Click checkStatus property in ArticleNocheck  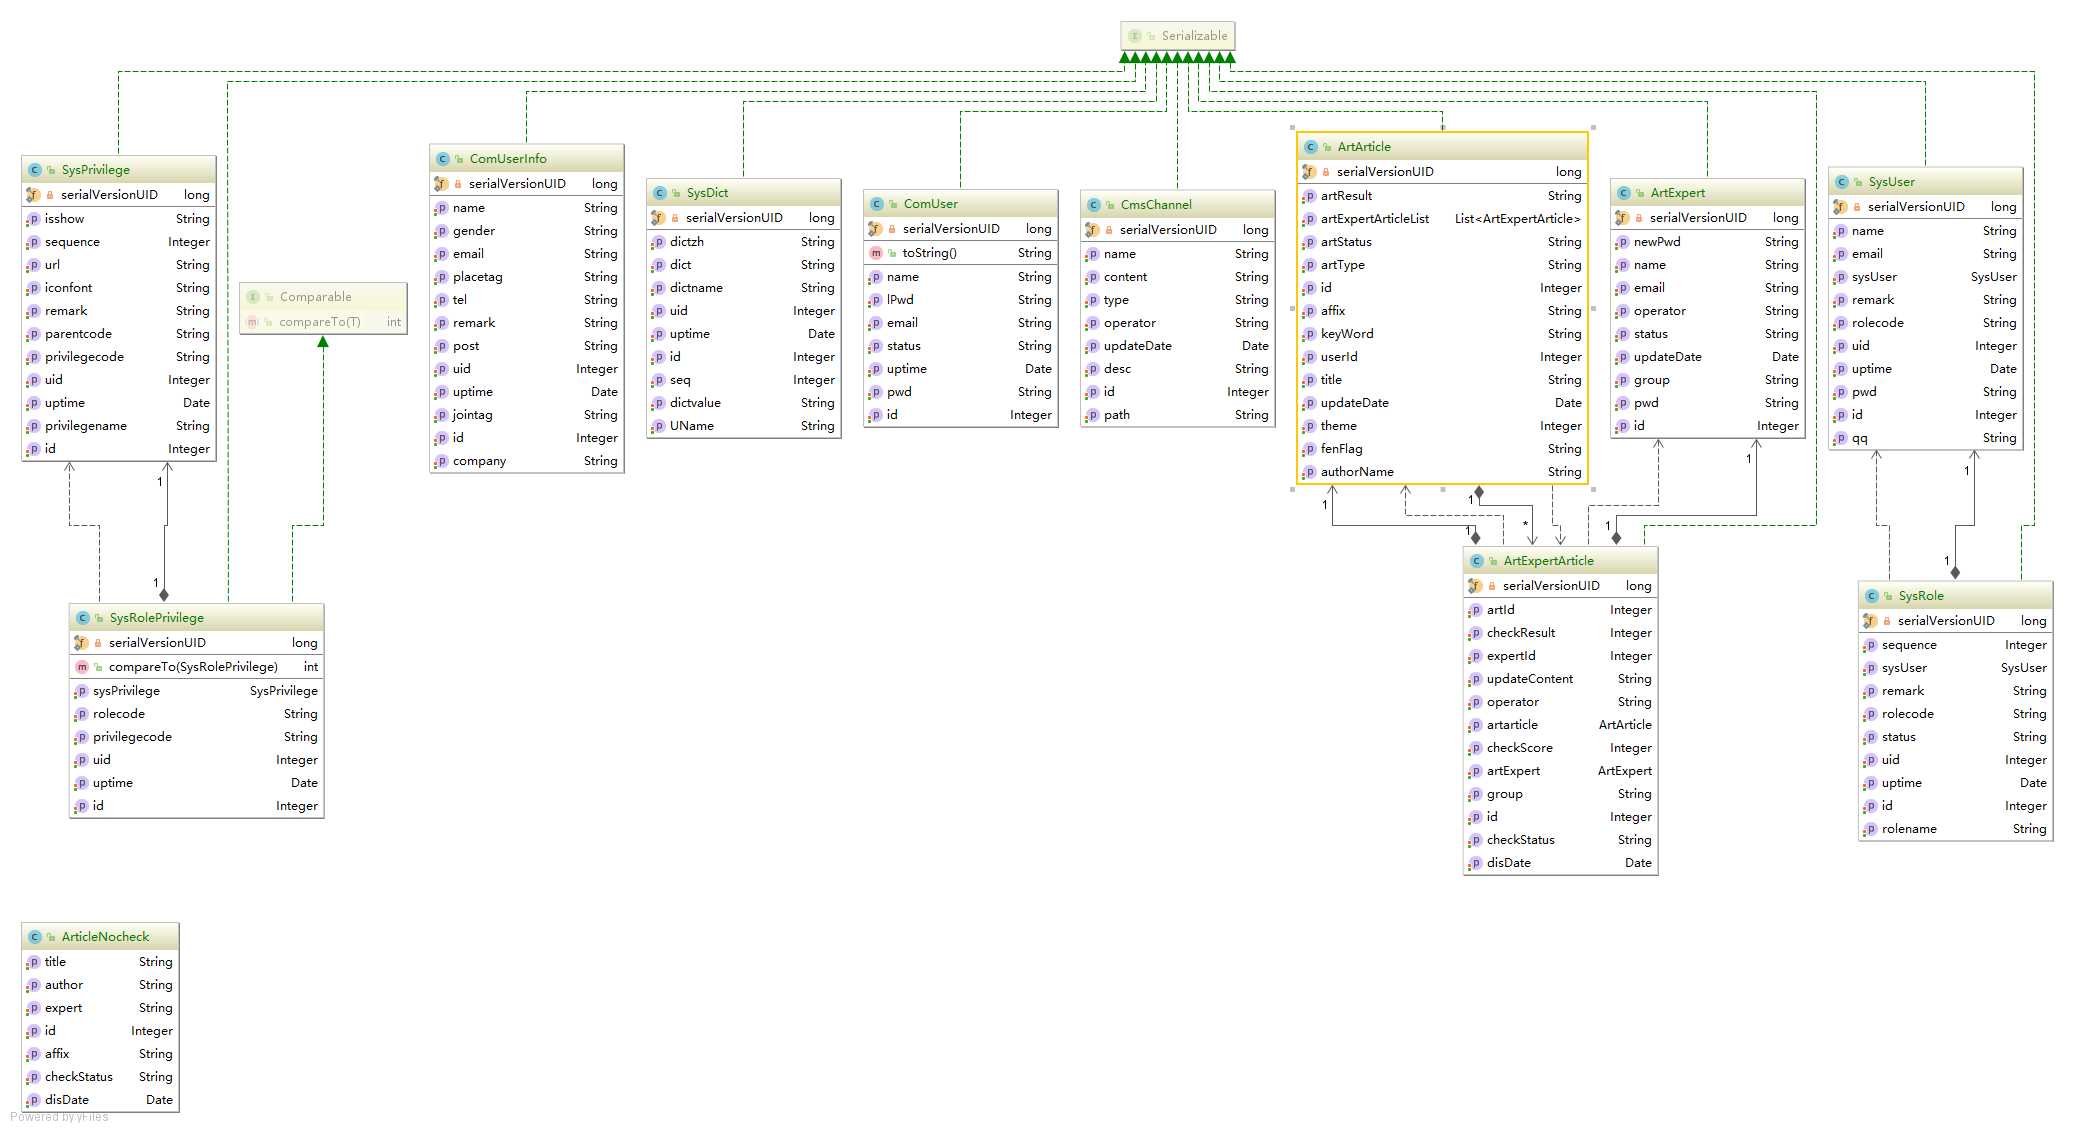click(101, 1077)
